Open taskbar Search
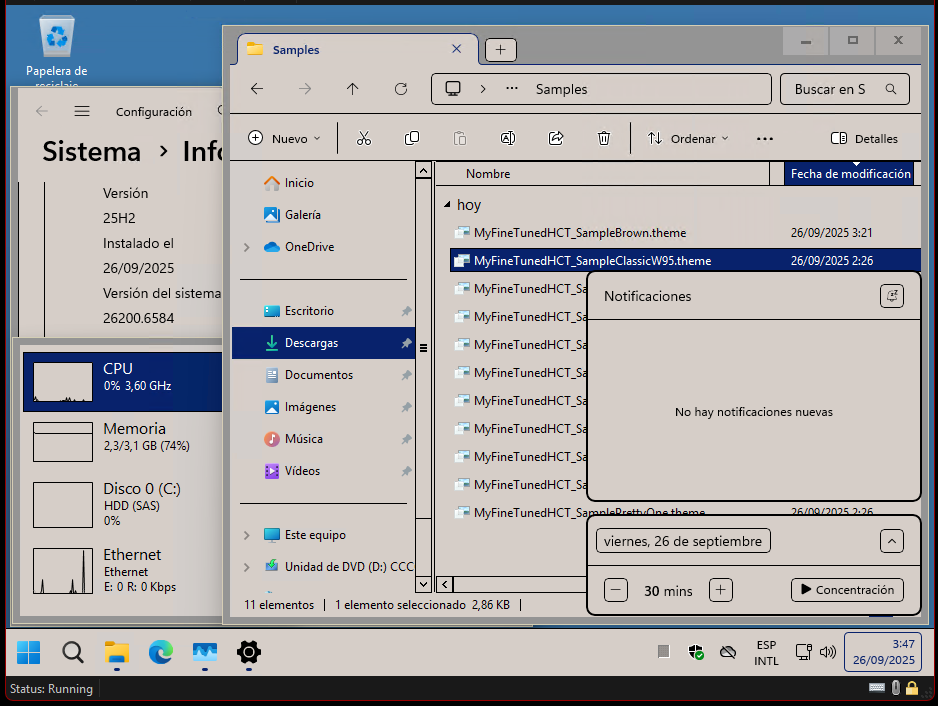Screen dimensions: 938x706 point(73,652)
